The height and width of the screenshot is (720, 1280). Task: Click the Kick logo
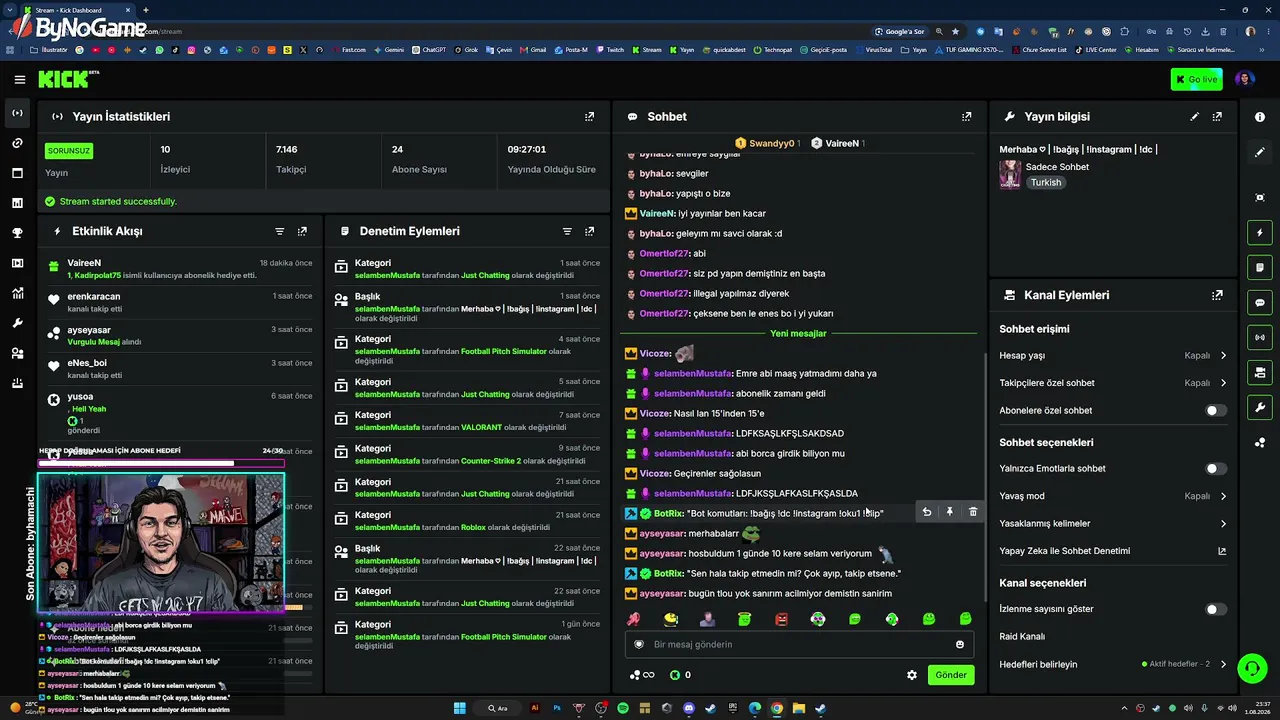[x=69, y=79]
